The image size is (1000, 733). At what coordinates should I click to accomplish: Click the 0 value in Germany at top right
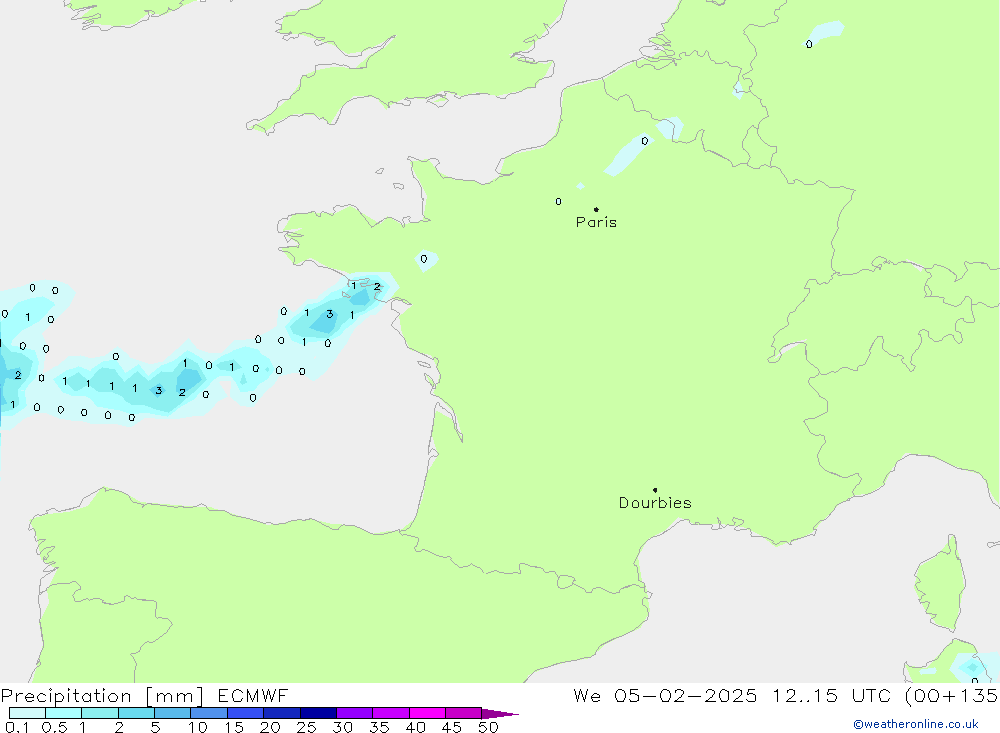point(809,44)
